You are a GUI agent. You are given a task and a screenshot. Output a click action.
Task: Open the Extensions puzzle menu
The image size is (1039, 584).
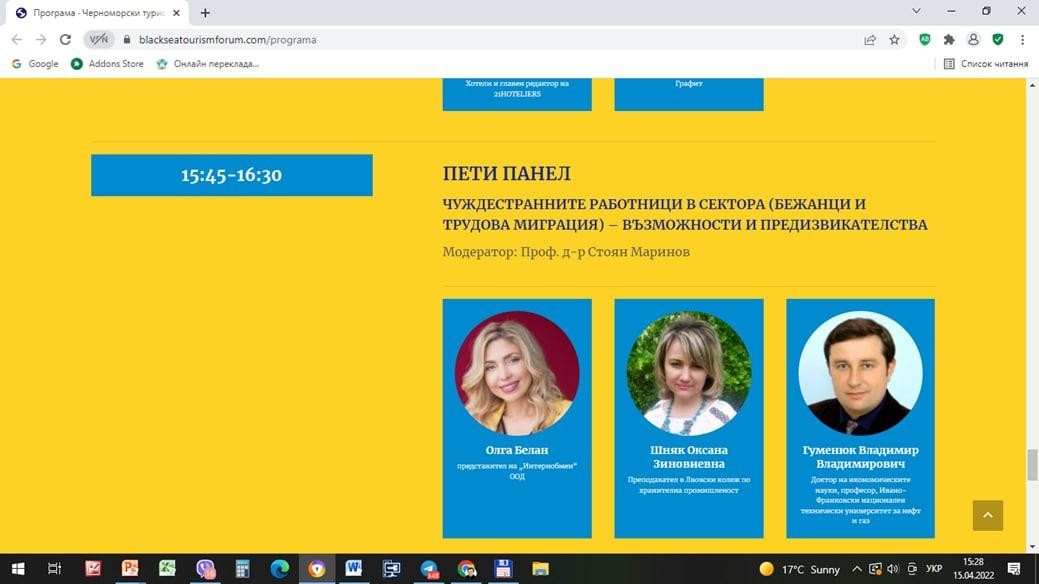click(x=949, y=40)
